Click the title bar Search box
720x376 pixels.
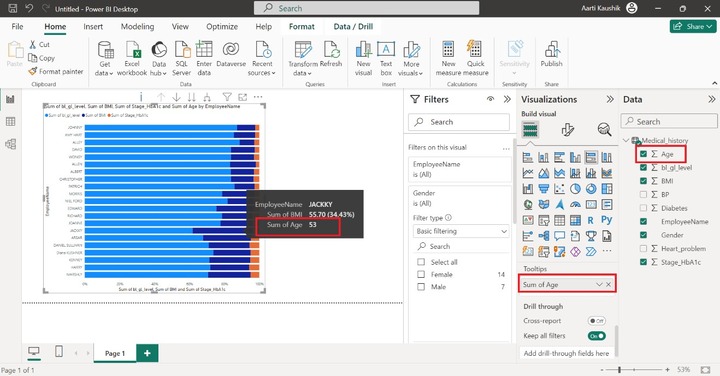(x=366, y=8)
